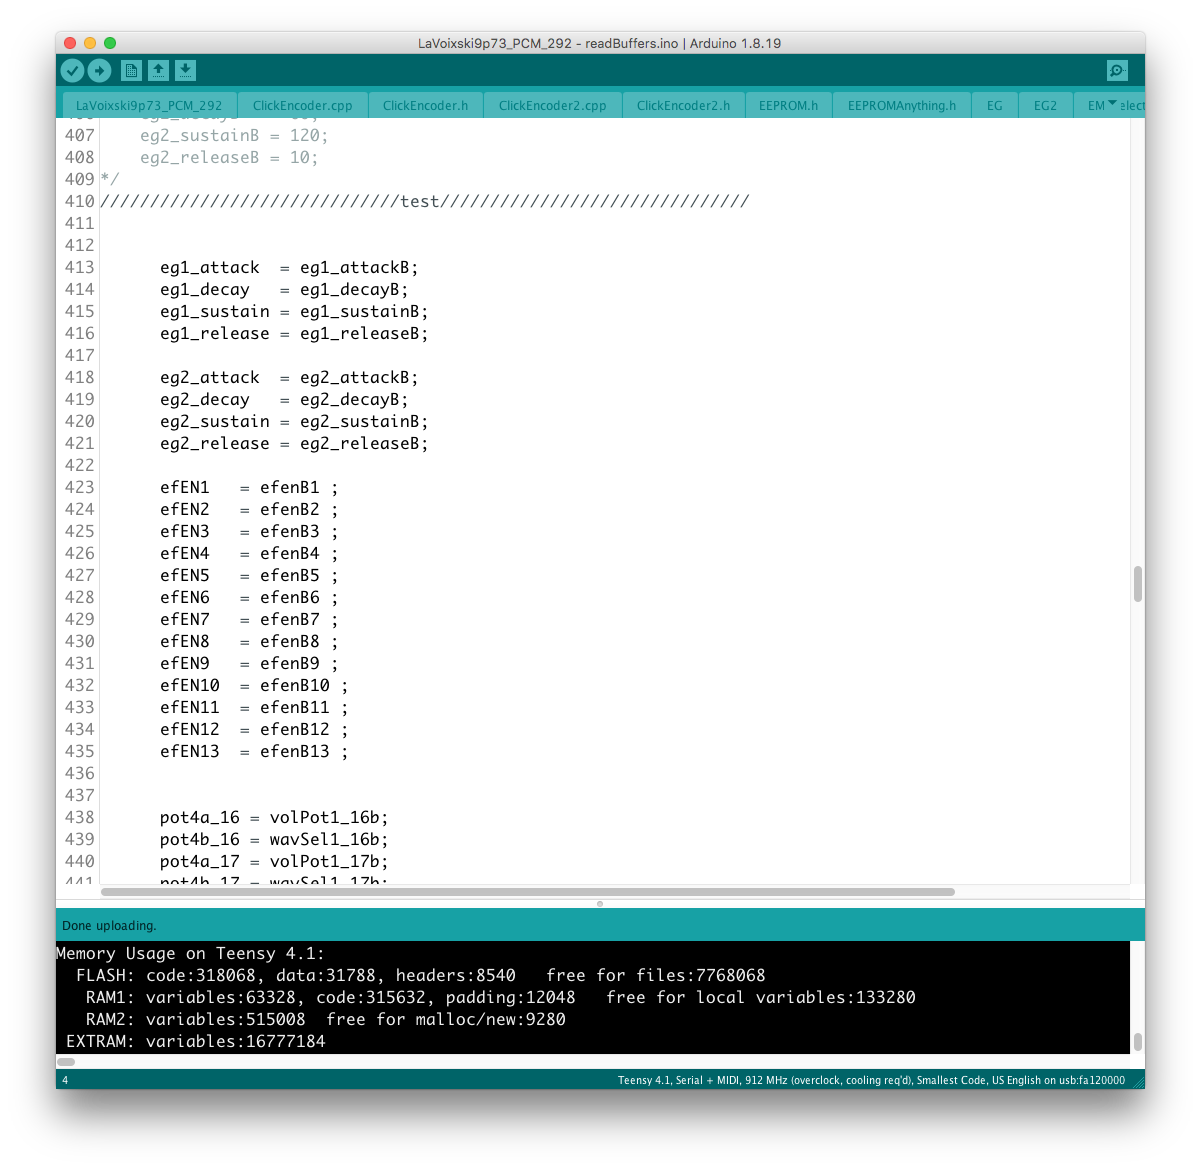Click the editor vertical scrollbar thumb
This screenshot has width=1201, height=1169.
click(1137, 584)
